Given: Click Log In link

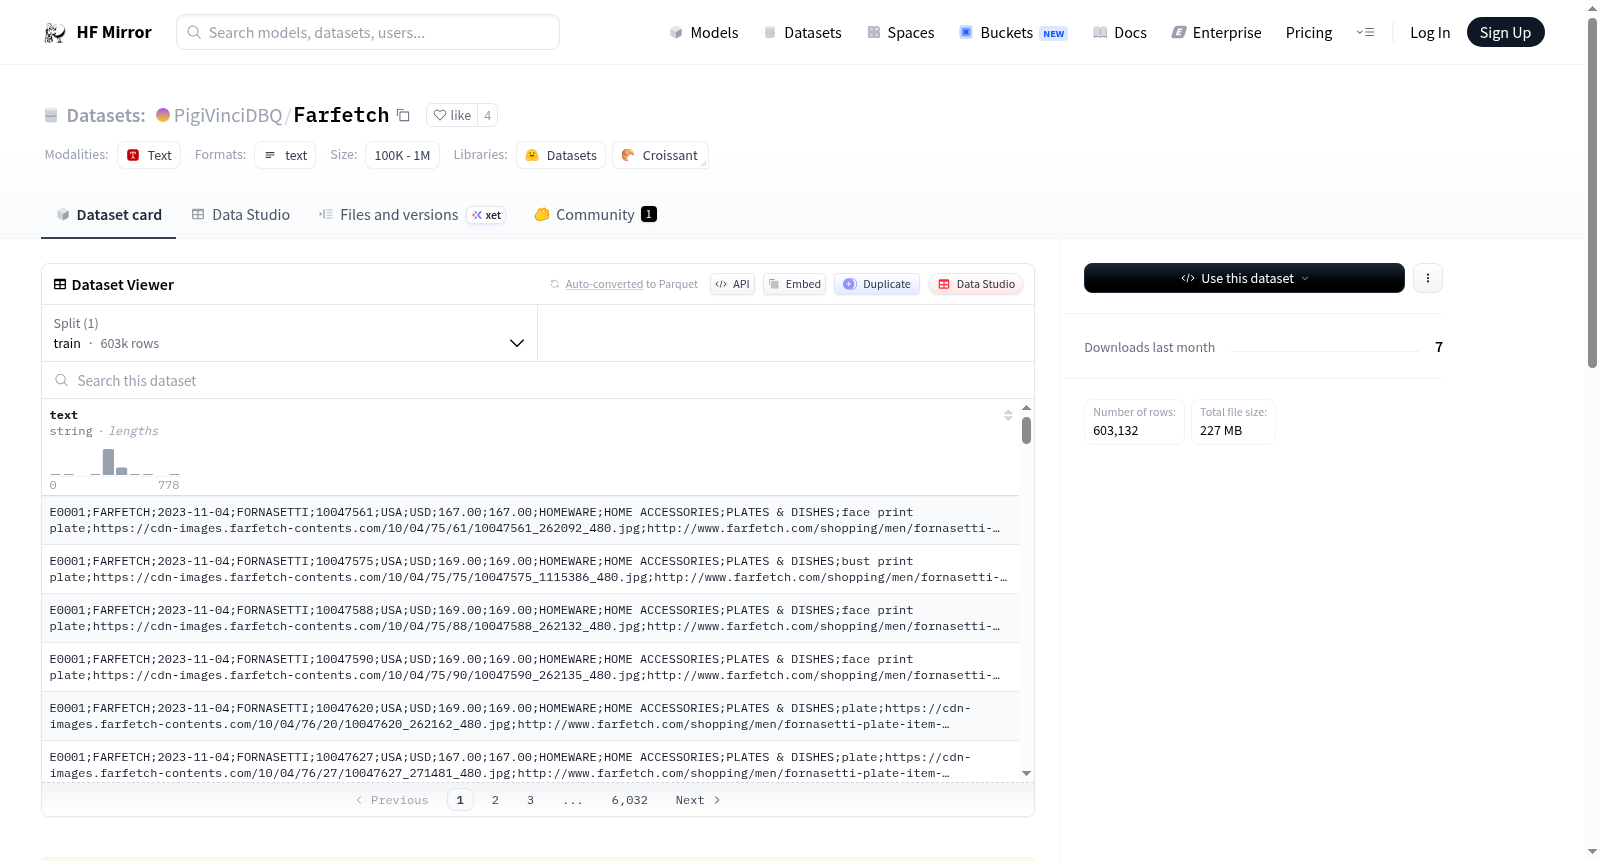Looking at the screenshot, I should [x=1430, y=33].
